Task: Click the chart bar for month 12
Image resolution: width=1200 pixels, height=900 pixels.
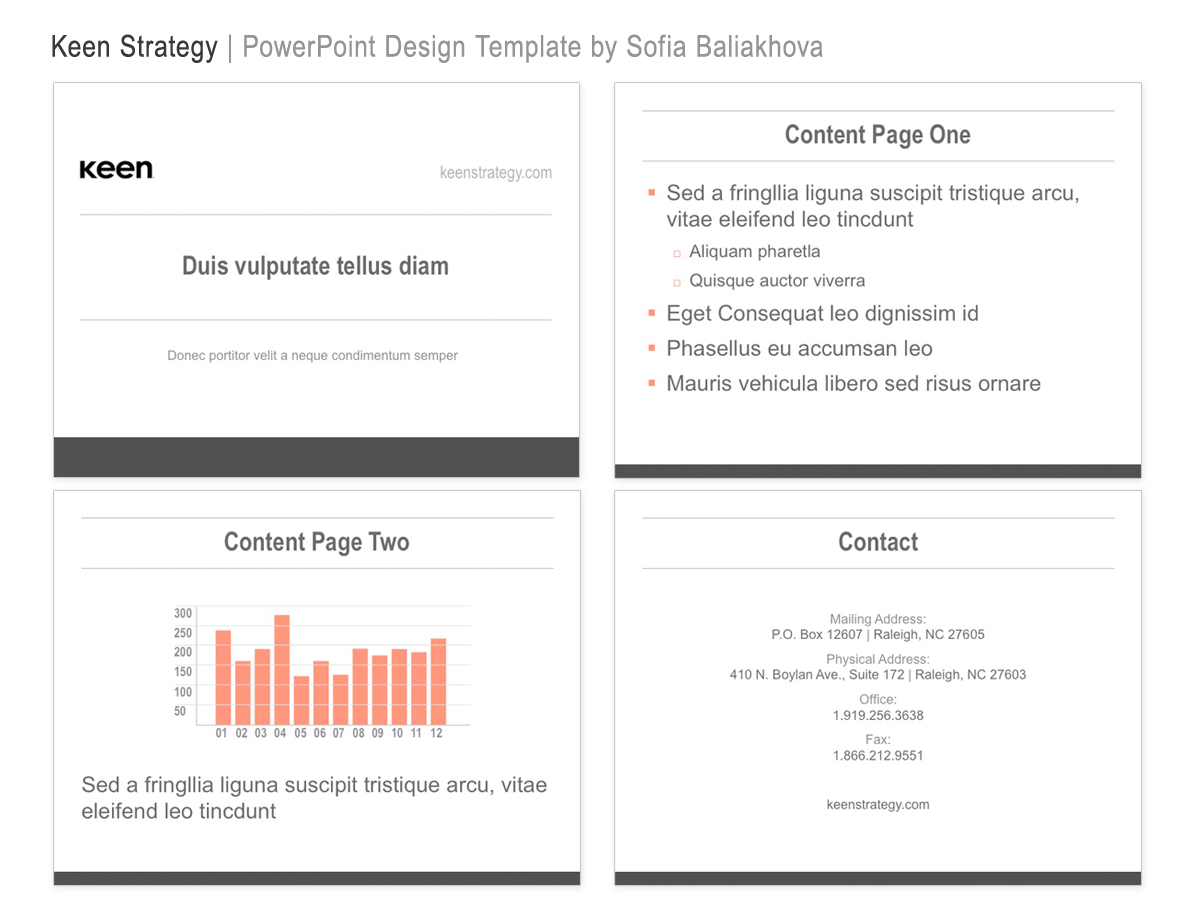Action: point(438,682)
